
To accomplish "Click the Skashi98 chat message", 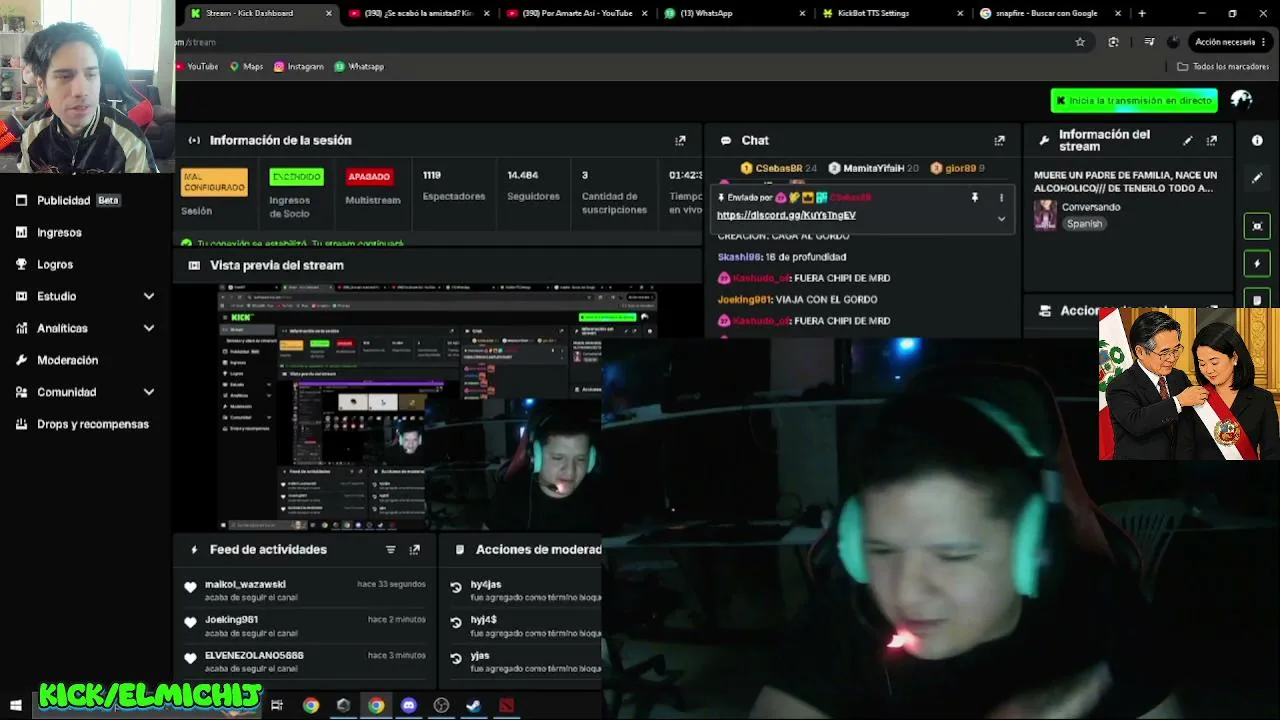I will (782, 257).
